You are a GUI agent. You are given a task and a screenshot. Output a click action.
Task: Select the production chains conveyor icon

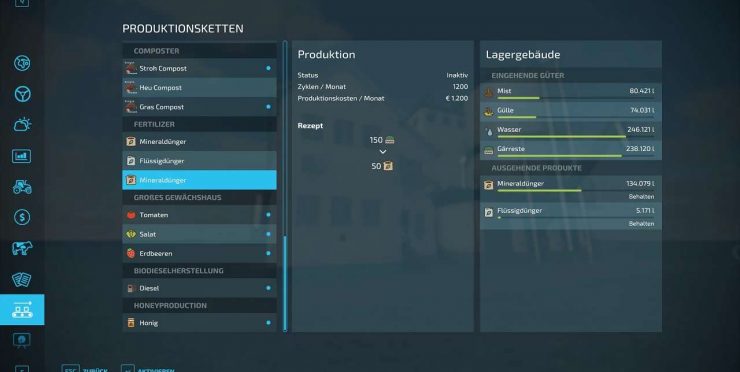pos(22,310)
